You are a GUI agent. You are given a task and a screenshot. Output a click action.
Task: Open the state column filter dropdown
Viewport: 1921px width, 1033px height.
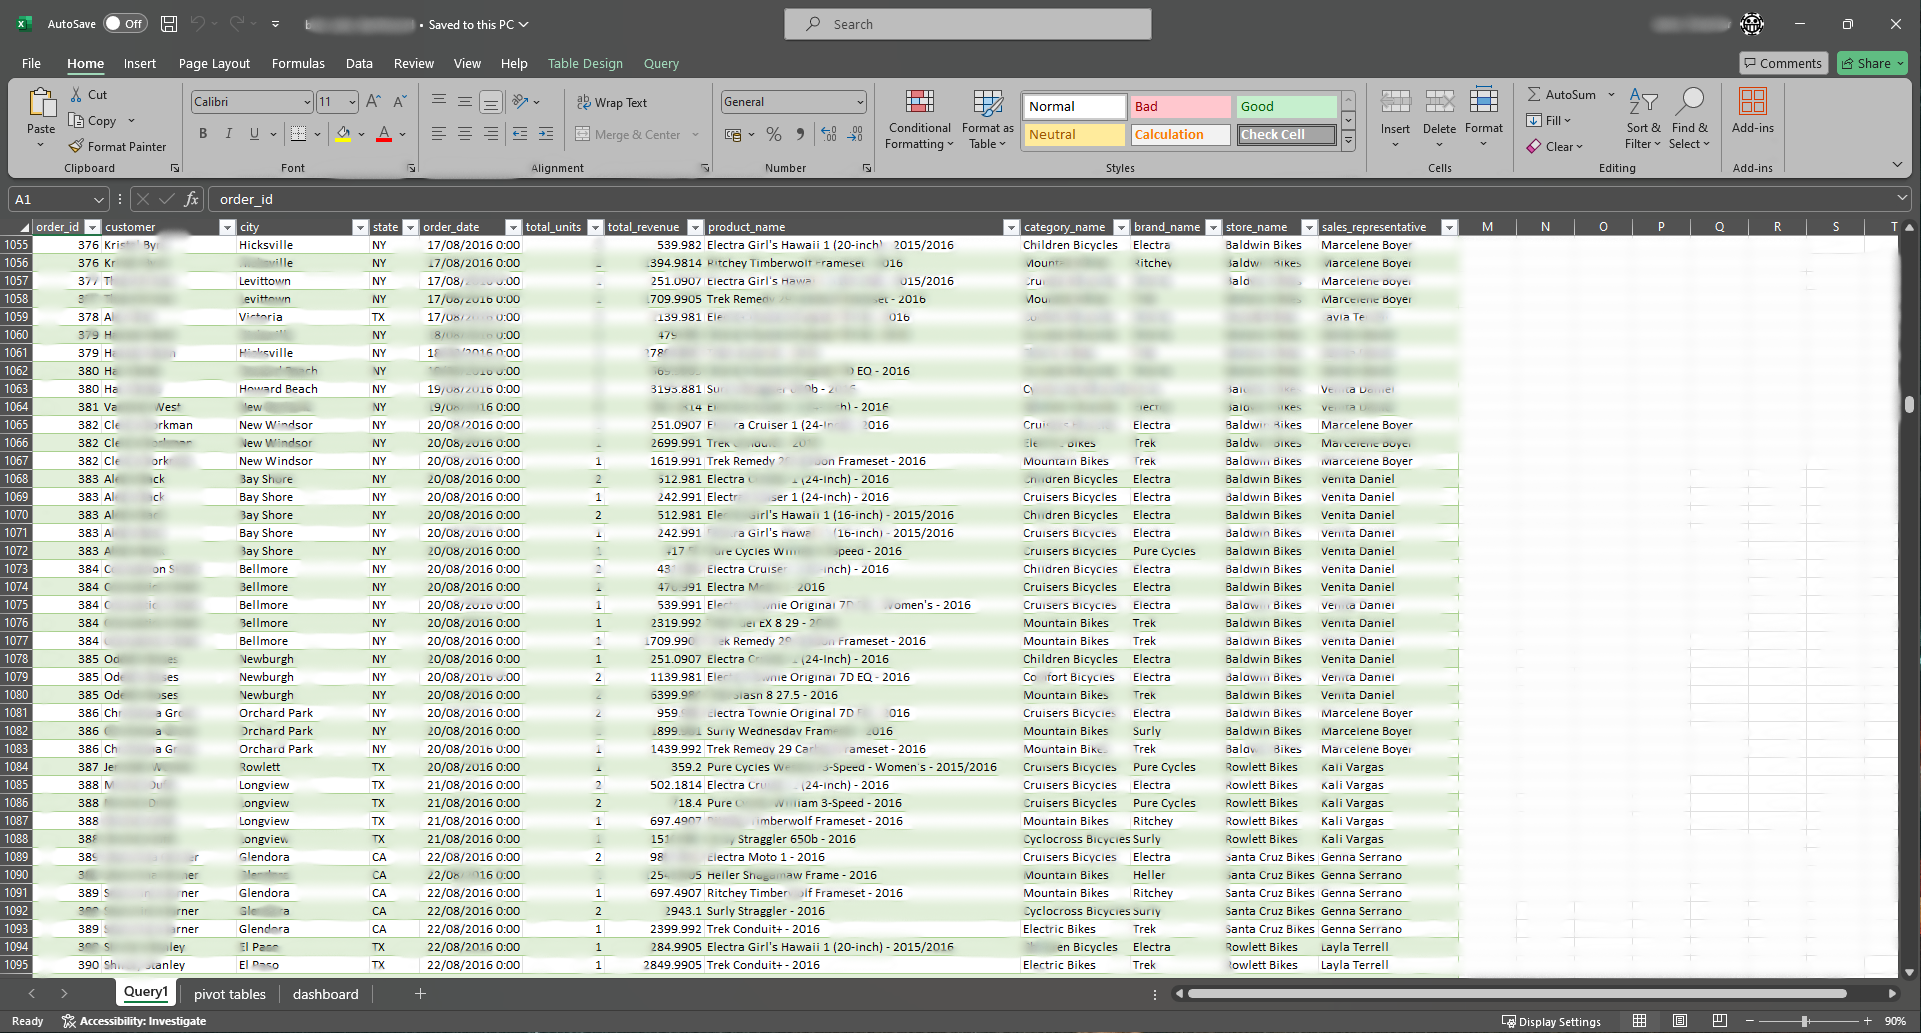tap(410, 227)
